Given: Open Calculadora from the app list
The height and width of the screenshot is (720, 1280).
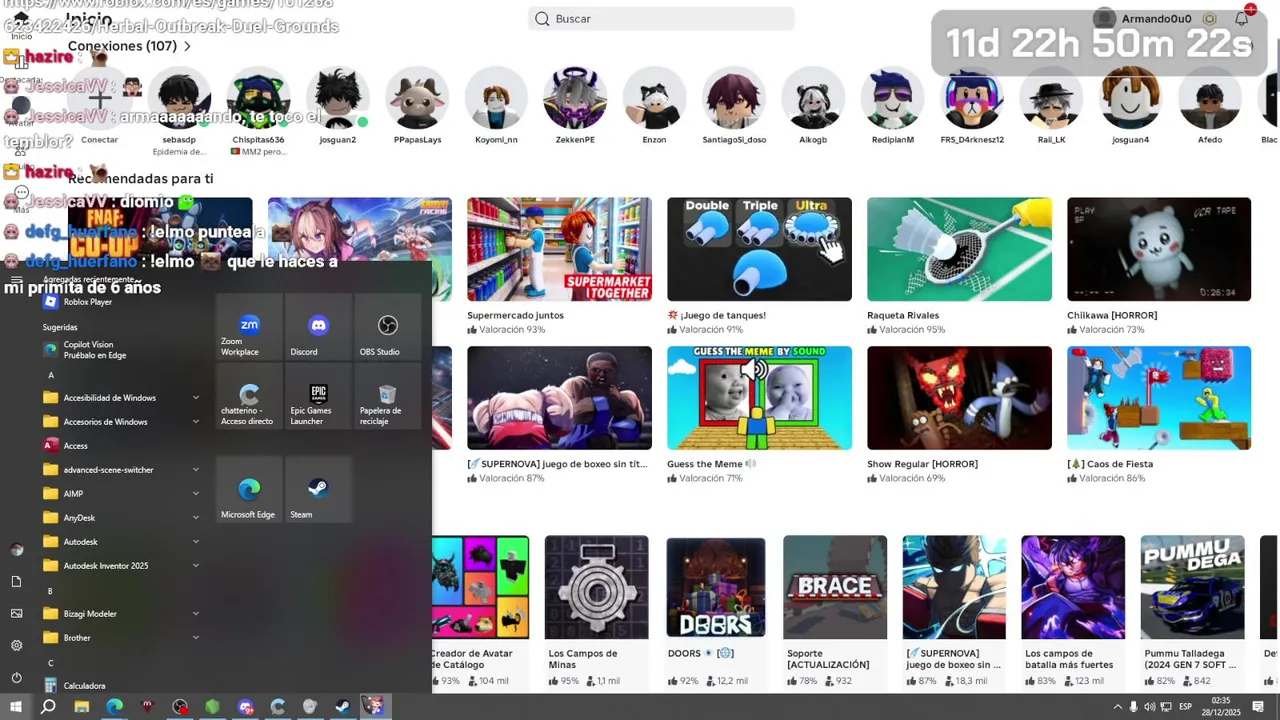Looking at the screenshot, I should point(120,686).
